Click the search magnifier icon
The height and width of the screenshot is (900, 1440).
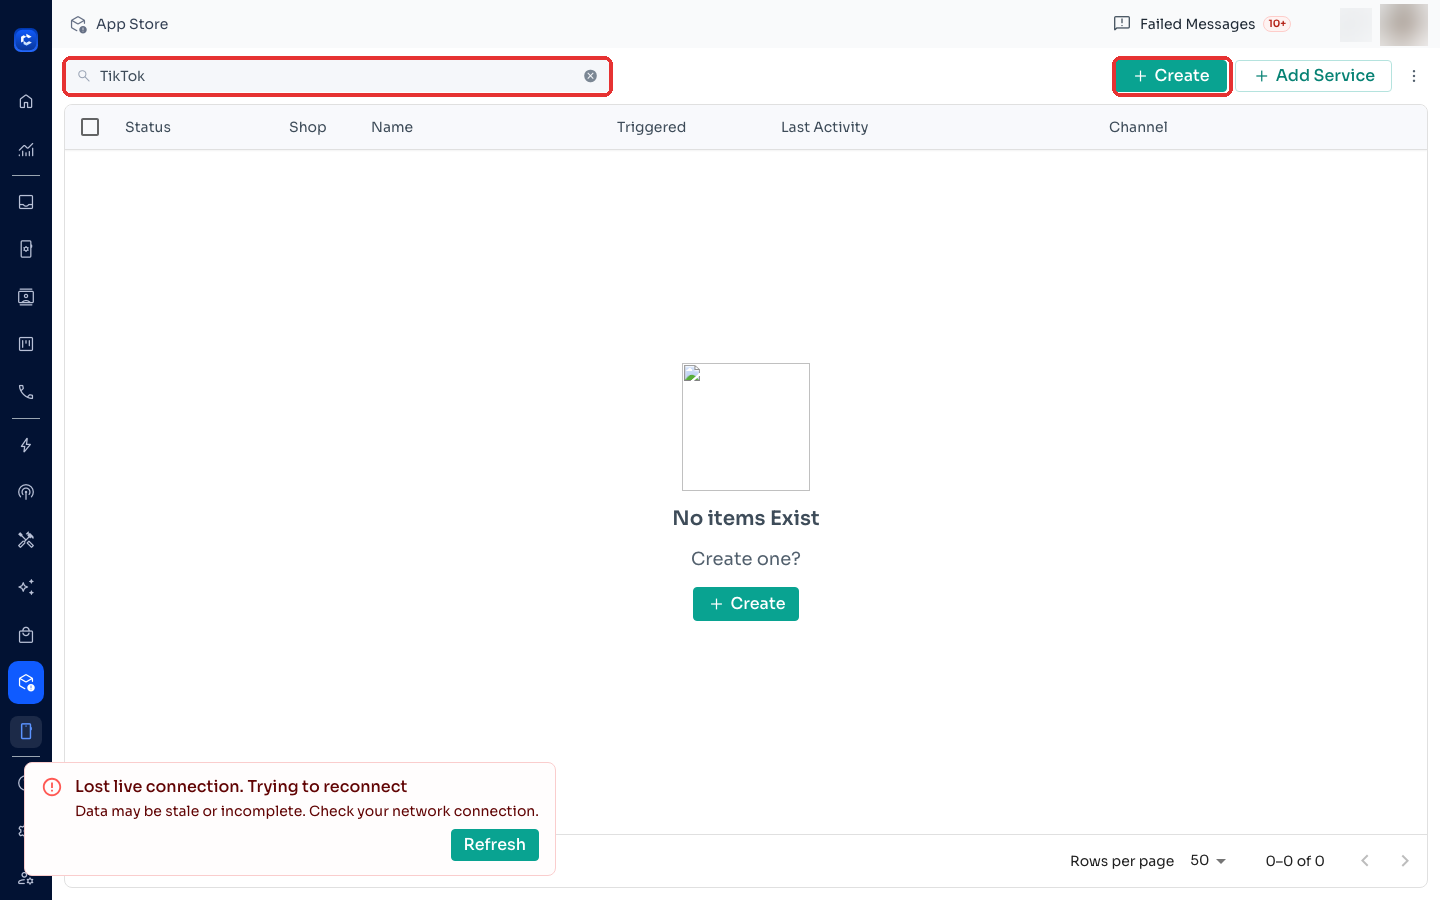(84, 76)
